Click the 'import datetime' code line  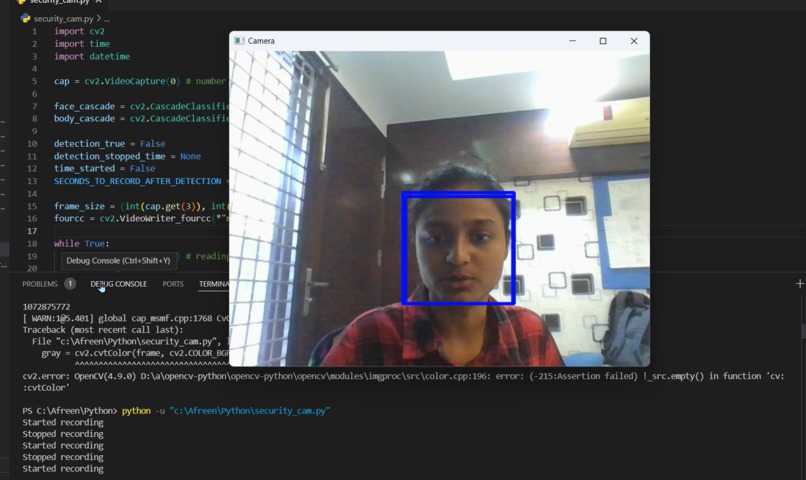point(92,57)
